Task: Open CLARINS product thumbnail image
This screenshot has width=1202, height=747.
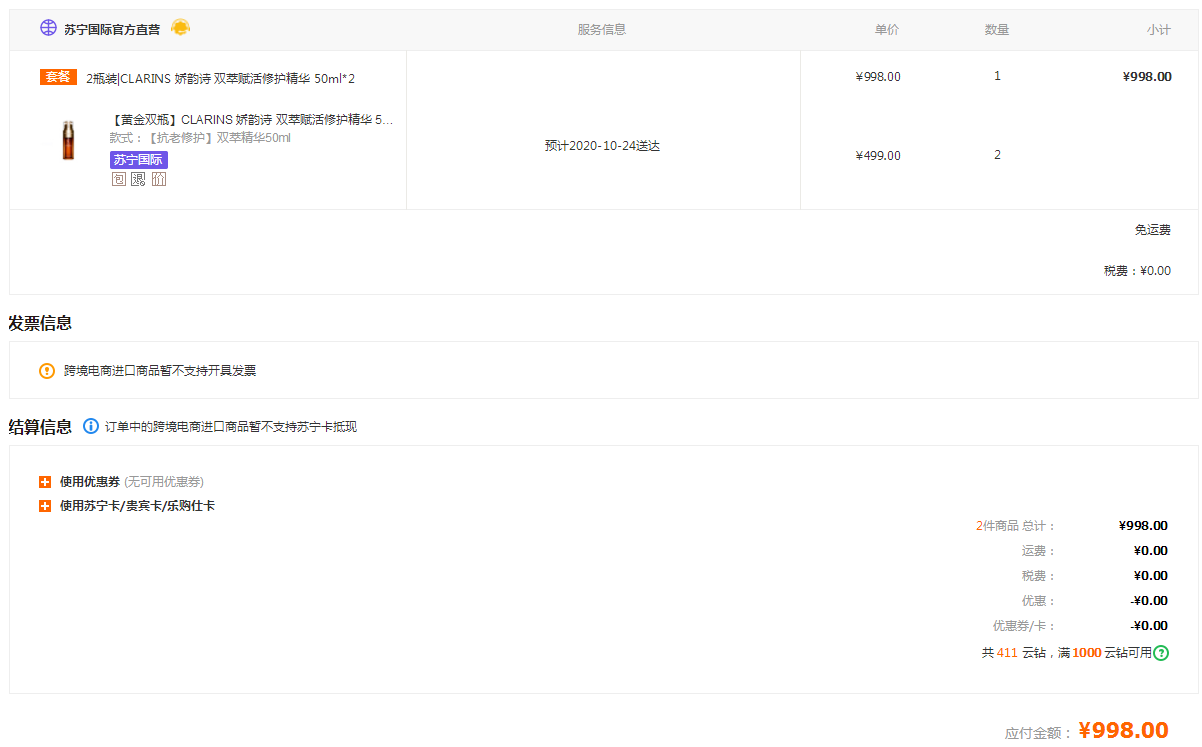Action: click(68, 141)
